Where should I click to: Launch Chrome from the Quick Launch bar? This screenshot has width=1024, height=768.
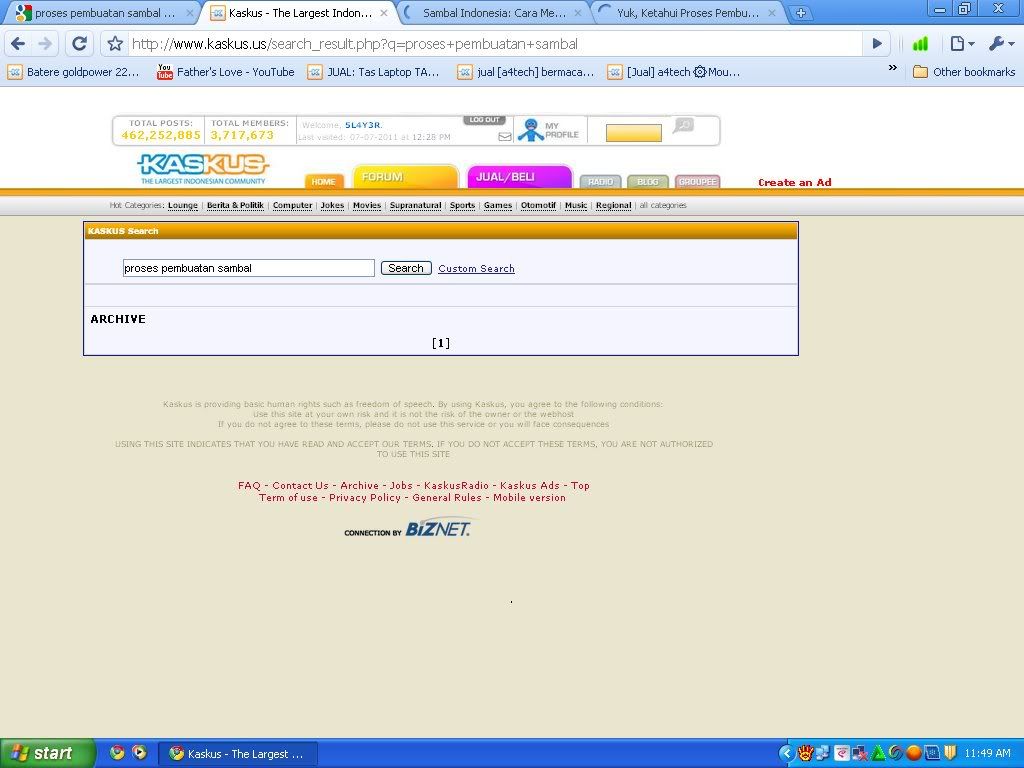[117, 752]
